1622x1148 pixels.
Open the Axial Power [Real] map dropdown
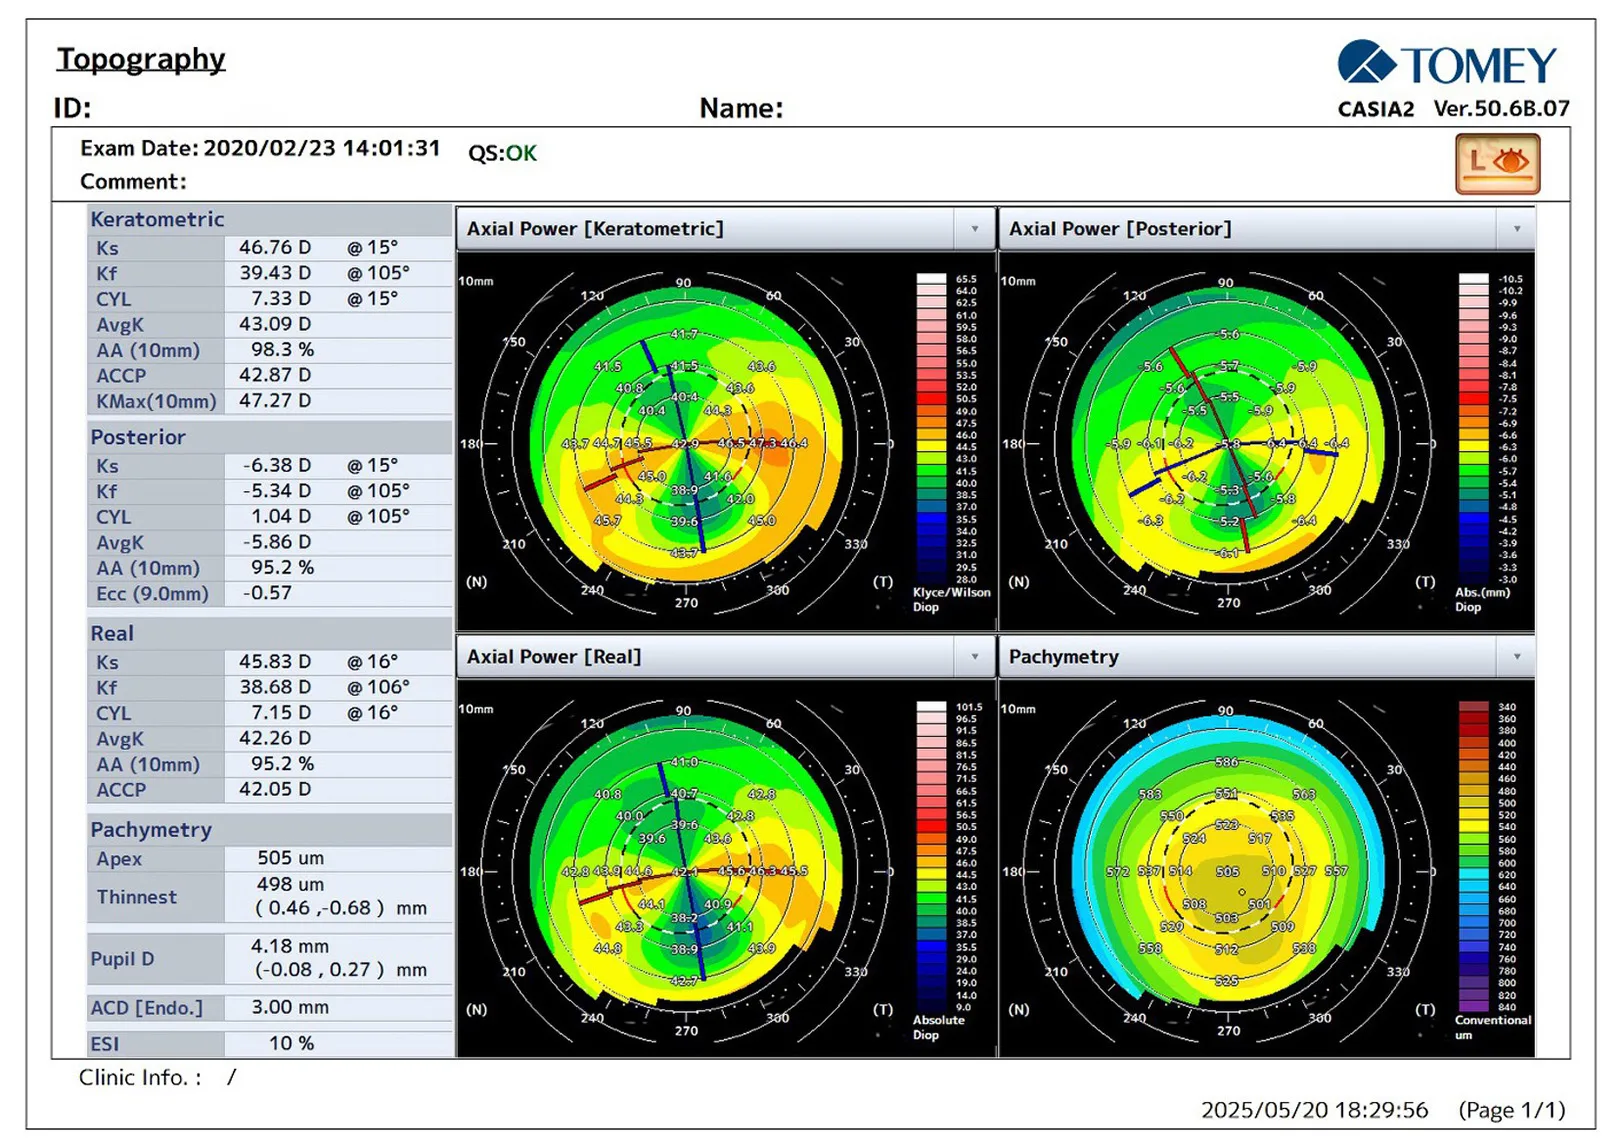pos(975,657)
